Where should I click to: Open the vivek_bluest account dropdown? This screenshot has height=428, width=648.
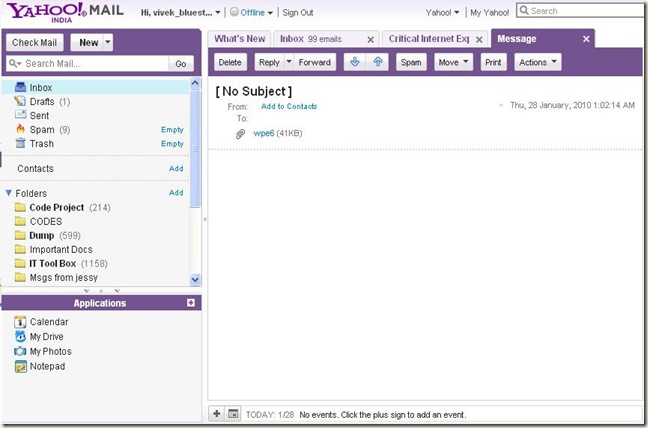click(218, 13)
